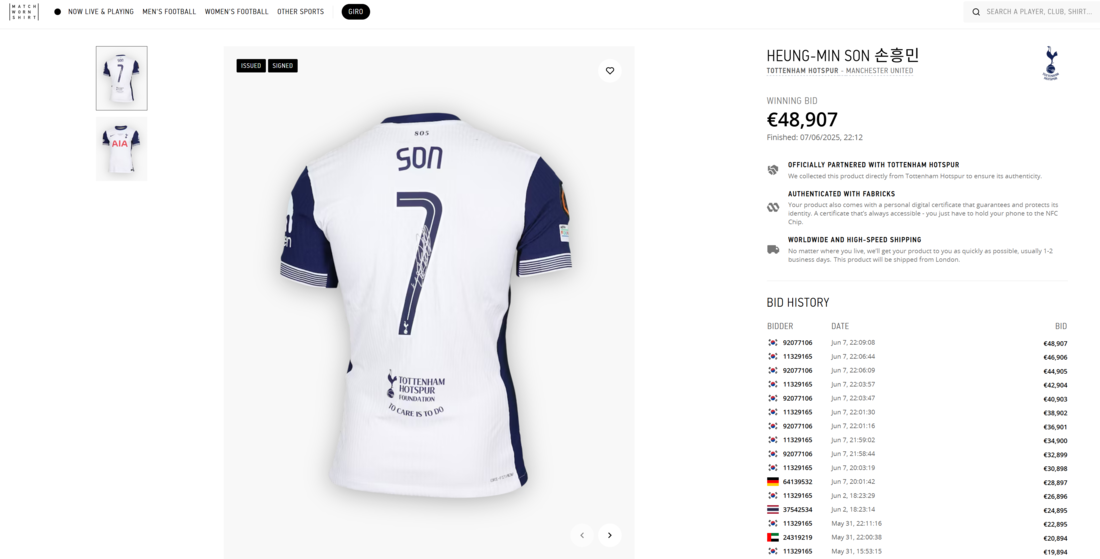Open the Women's Football menu
Viewport: 1100px width, 559px height.
[236, 12]
